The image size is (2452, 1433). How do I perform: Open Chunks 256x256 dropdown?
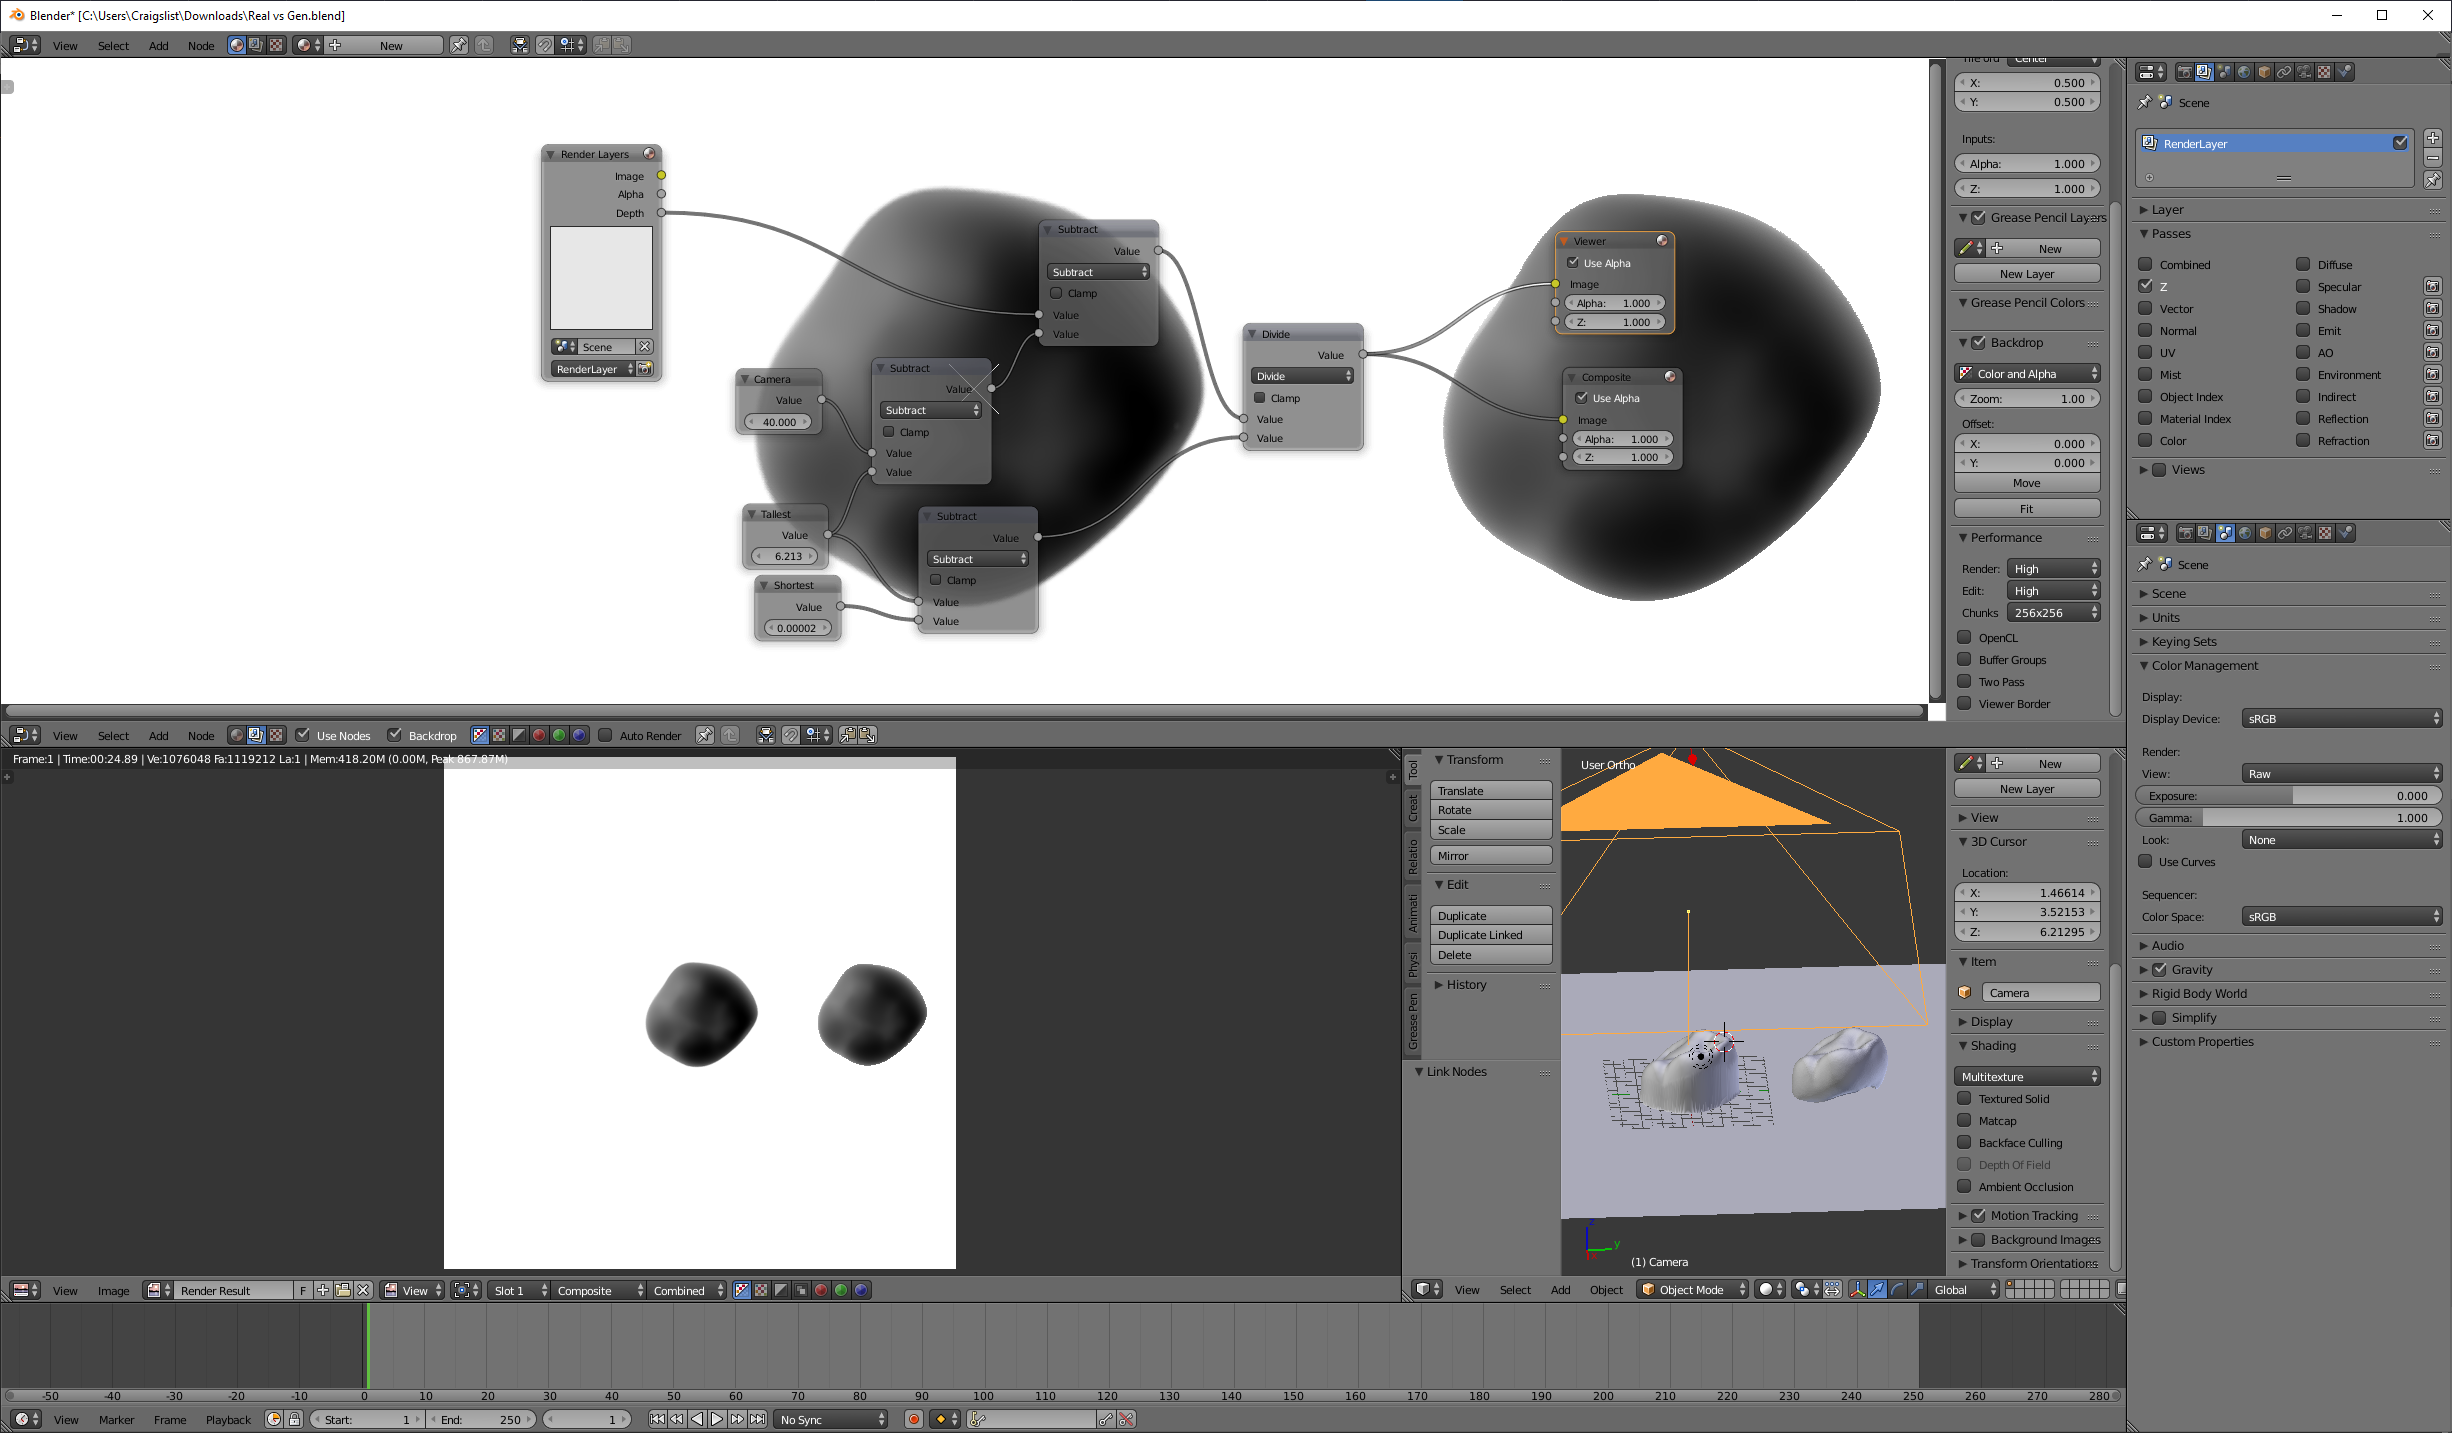[2053, 612]
